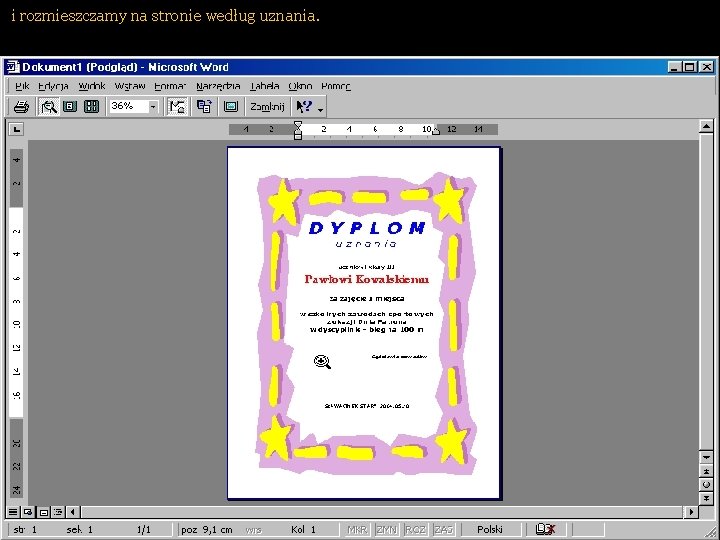Toggle ZAS overtype indicator
Viewport: 720px width, 540px height.
tap(444, 529)
